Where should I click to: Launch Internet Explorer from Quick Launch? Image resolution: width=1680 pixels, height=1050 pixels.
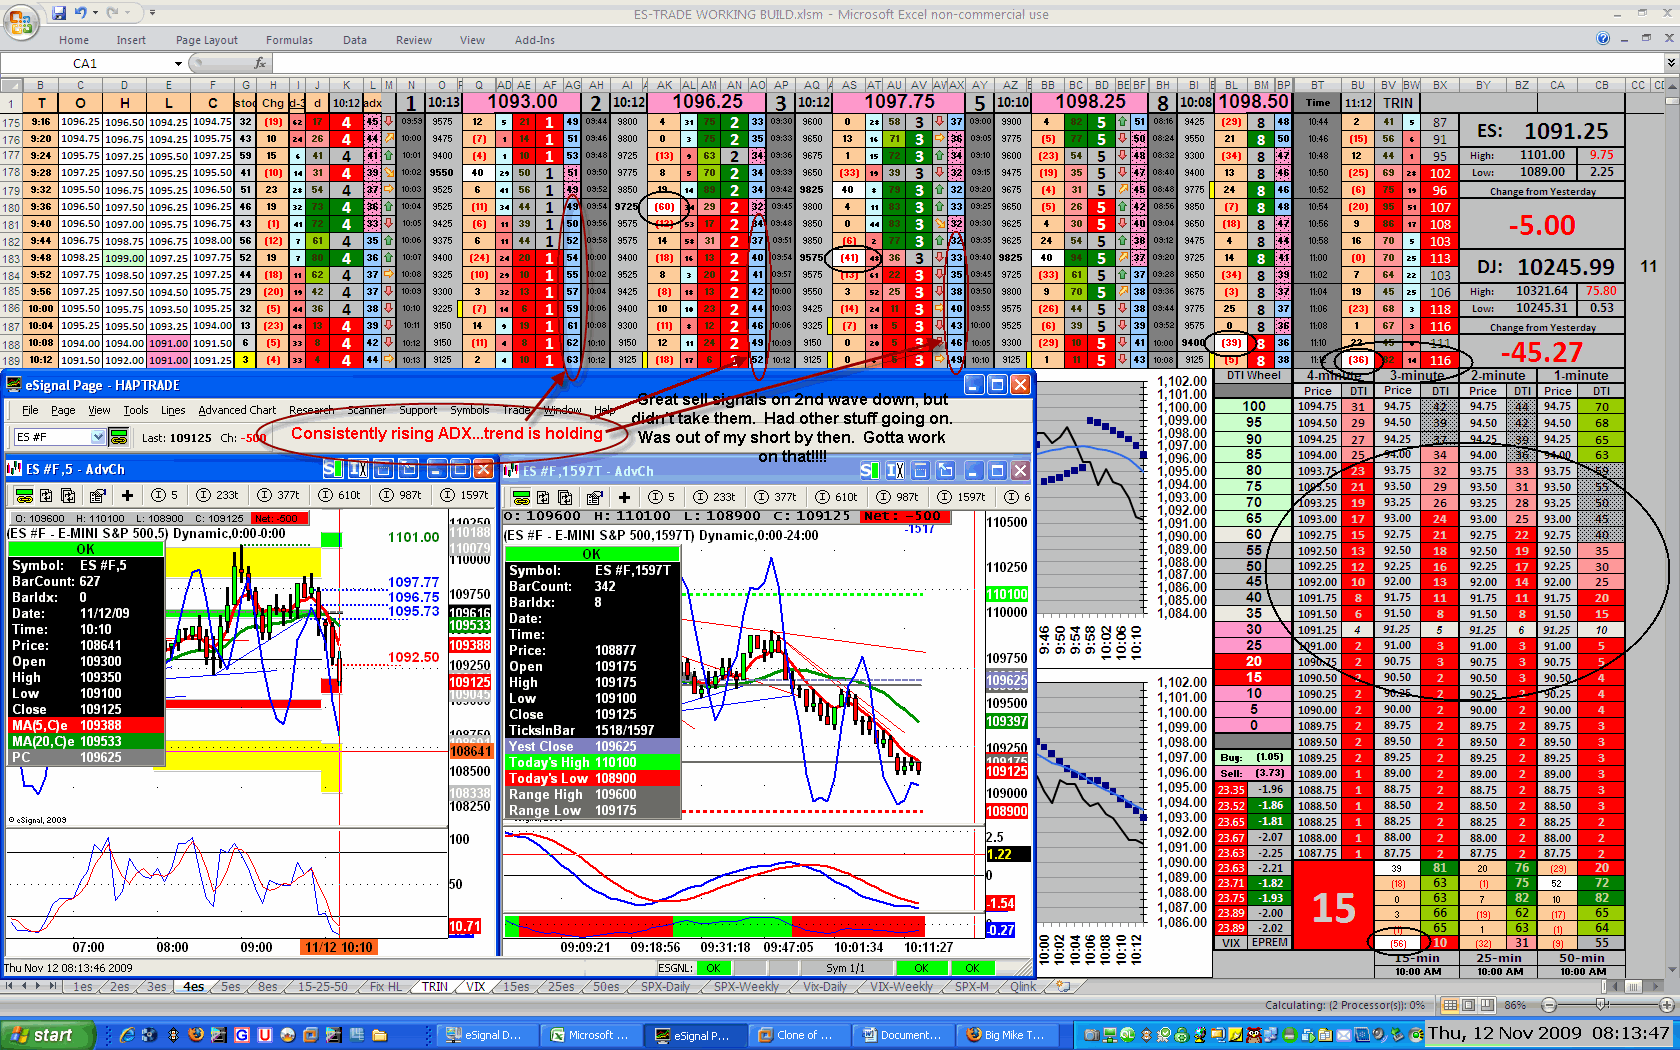click(x=127, y=1035)
